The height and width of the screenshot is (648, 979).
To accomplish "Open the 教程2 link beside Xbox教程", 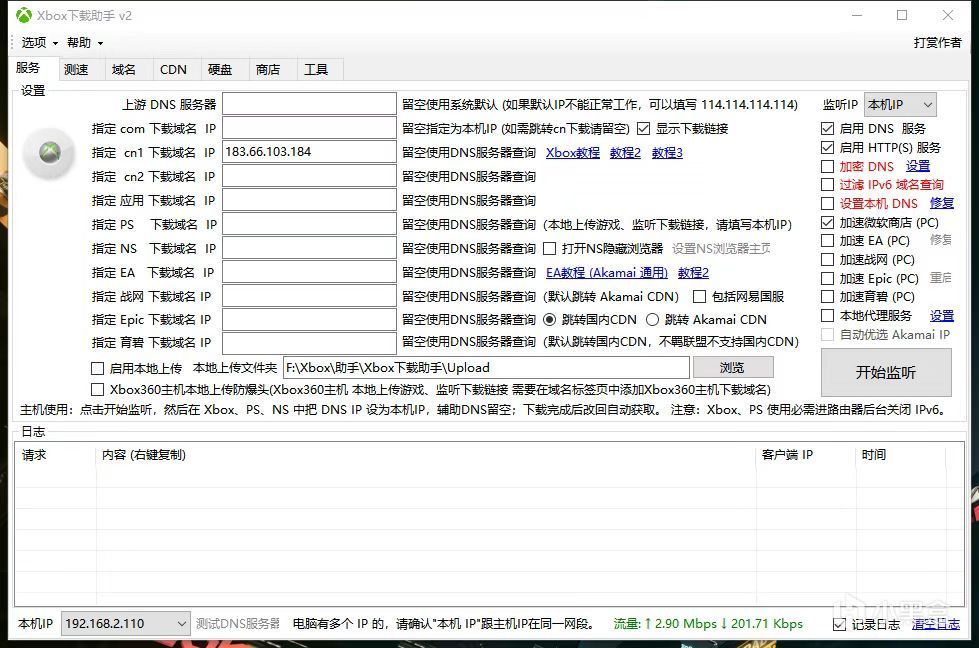I will [625, 152].
